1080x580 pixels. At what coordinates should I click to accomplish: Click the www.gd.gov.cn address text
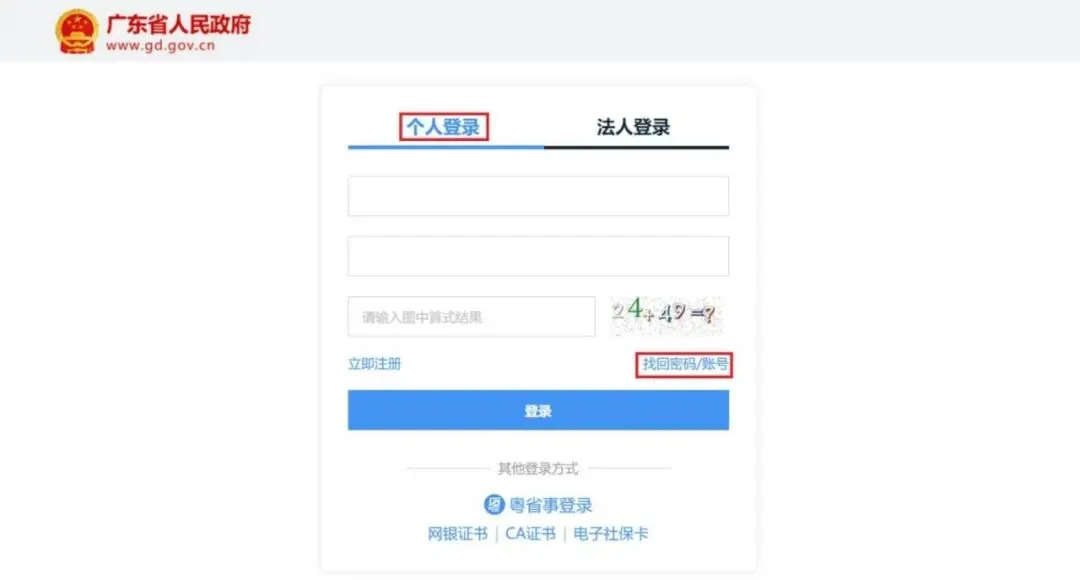point(160,45)
